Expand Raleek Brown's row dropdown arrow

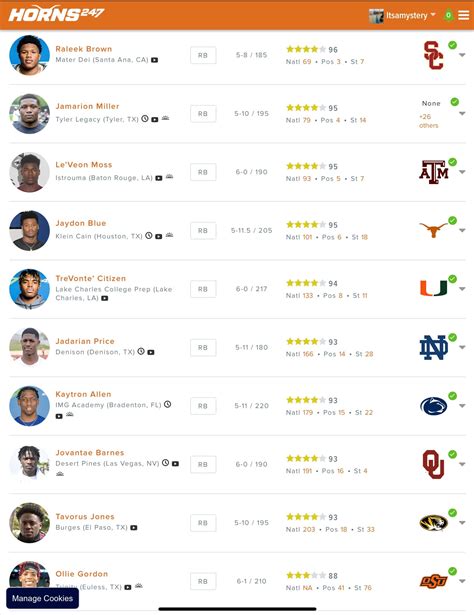(462, 55)
